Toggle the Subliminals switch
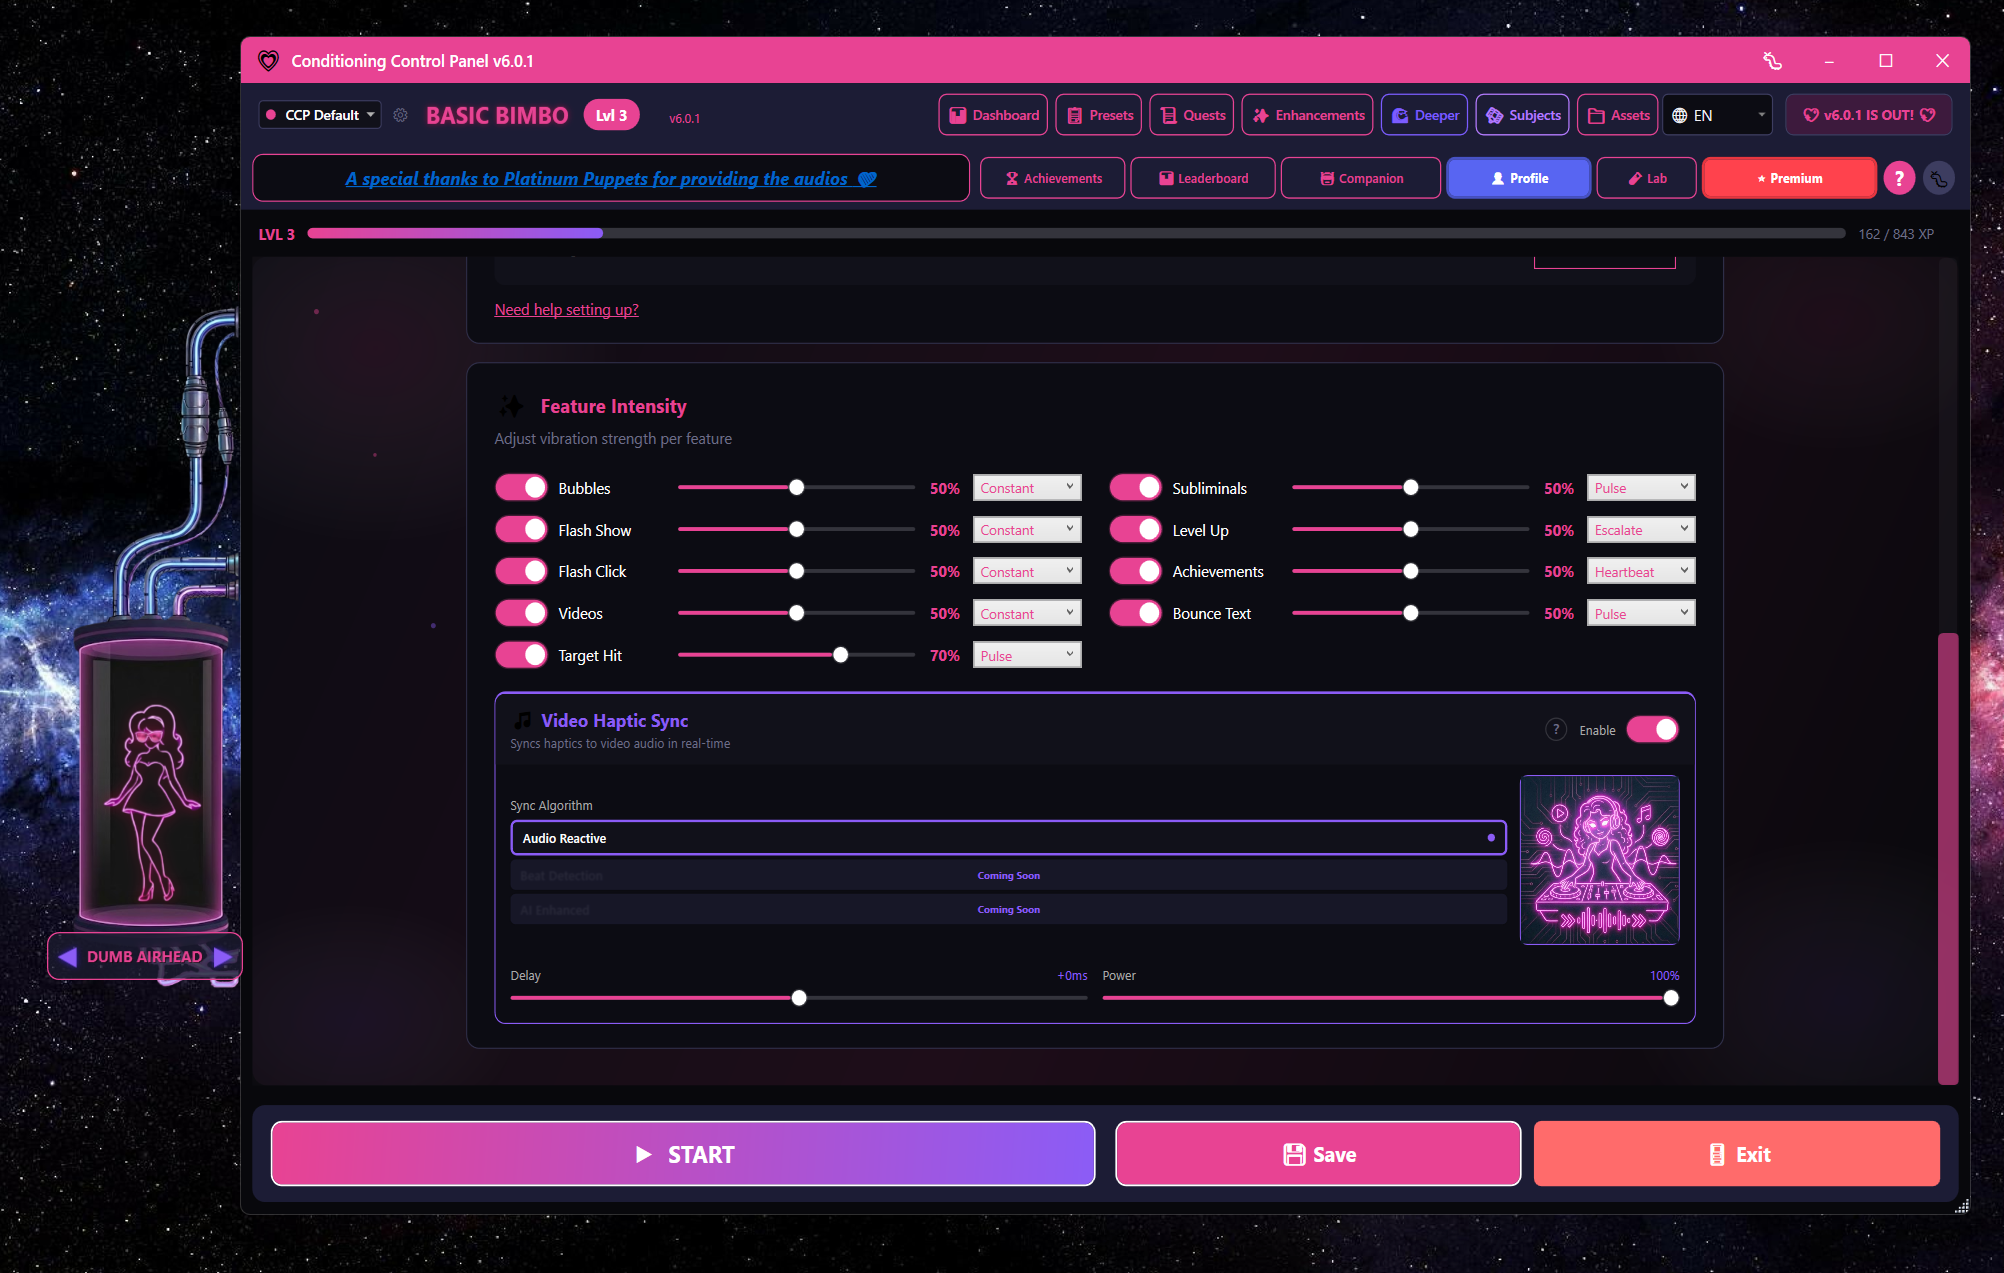This screenshot has width=2004, height=1273. coord(1135,487)
